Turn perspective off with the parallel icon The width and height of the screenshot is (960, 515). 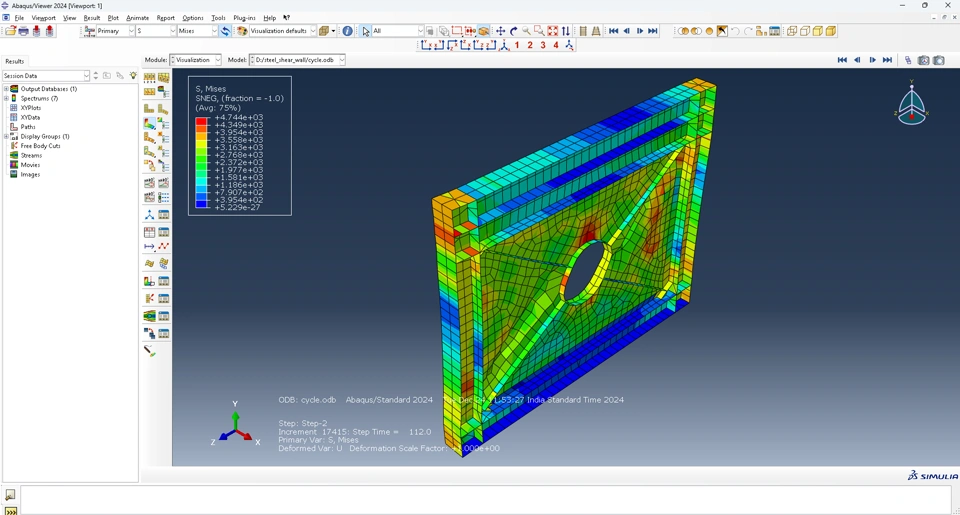583,31
